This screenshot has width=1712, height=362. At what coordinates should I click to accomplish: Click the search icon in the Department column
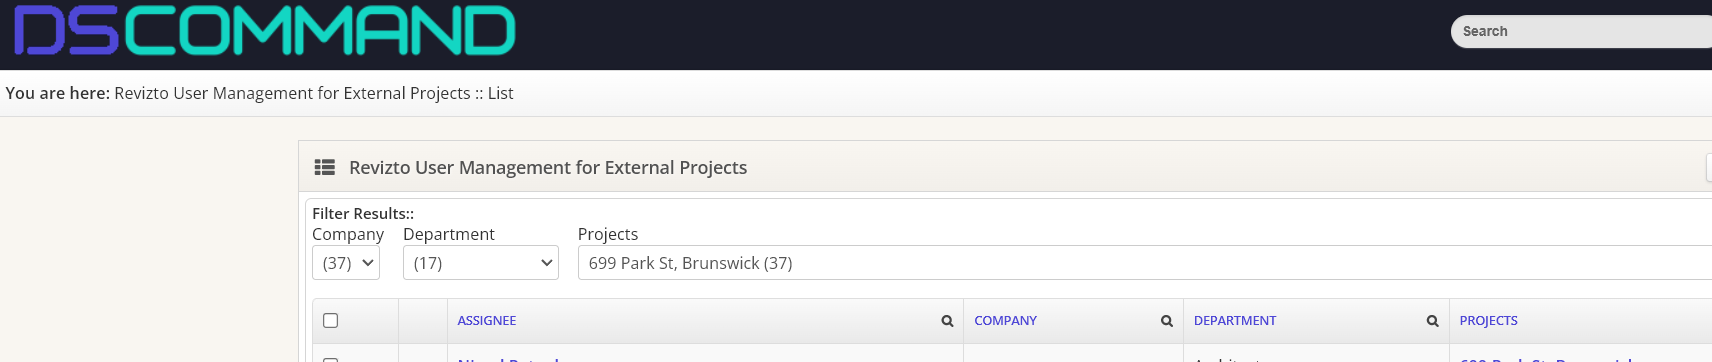click(1432, 321)
